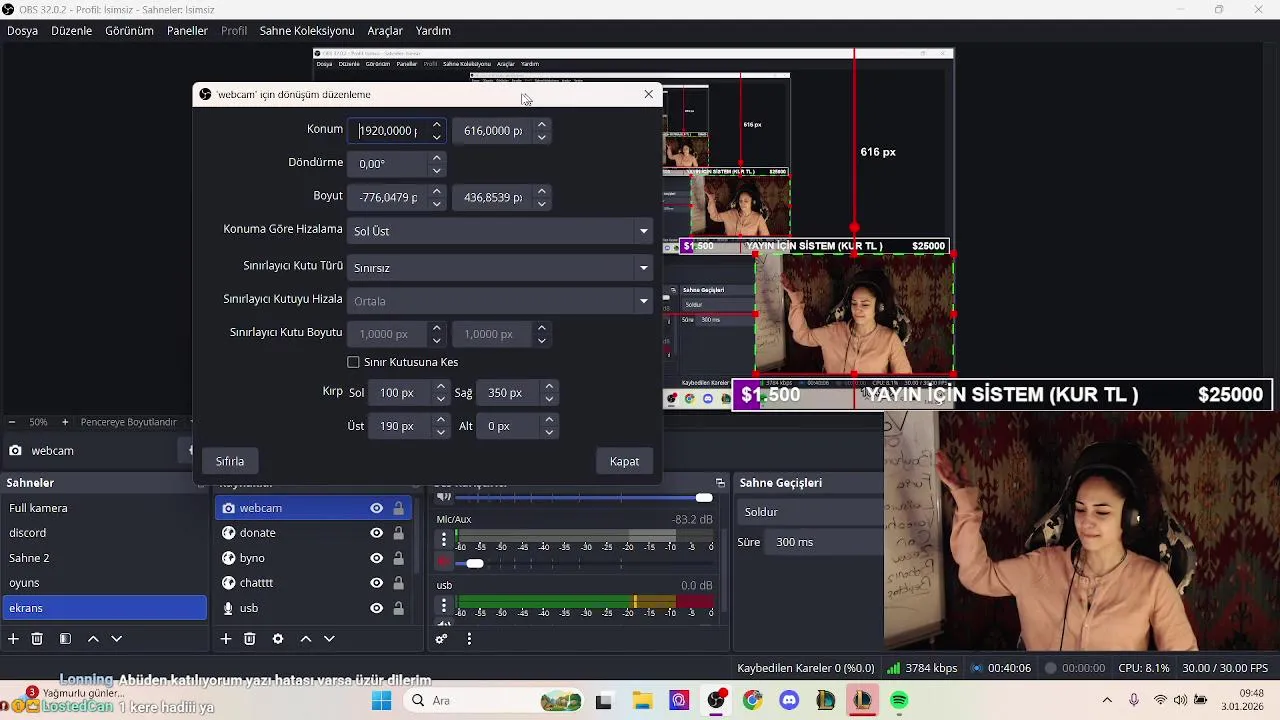
Task: Remove selected source with trash icon
Action: coord(250,638)
